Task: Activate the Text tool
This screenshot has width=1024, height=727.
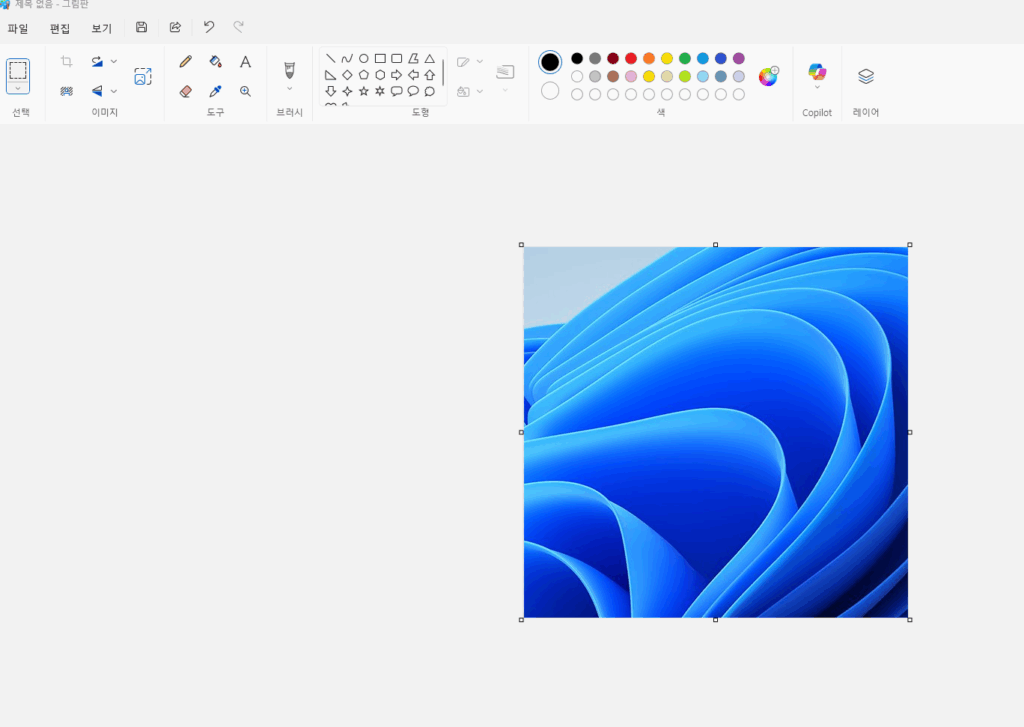Action: click(x=245, y=62)
